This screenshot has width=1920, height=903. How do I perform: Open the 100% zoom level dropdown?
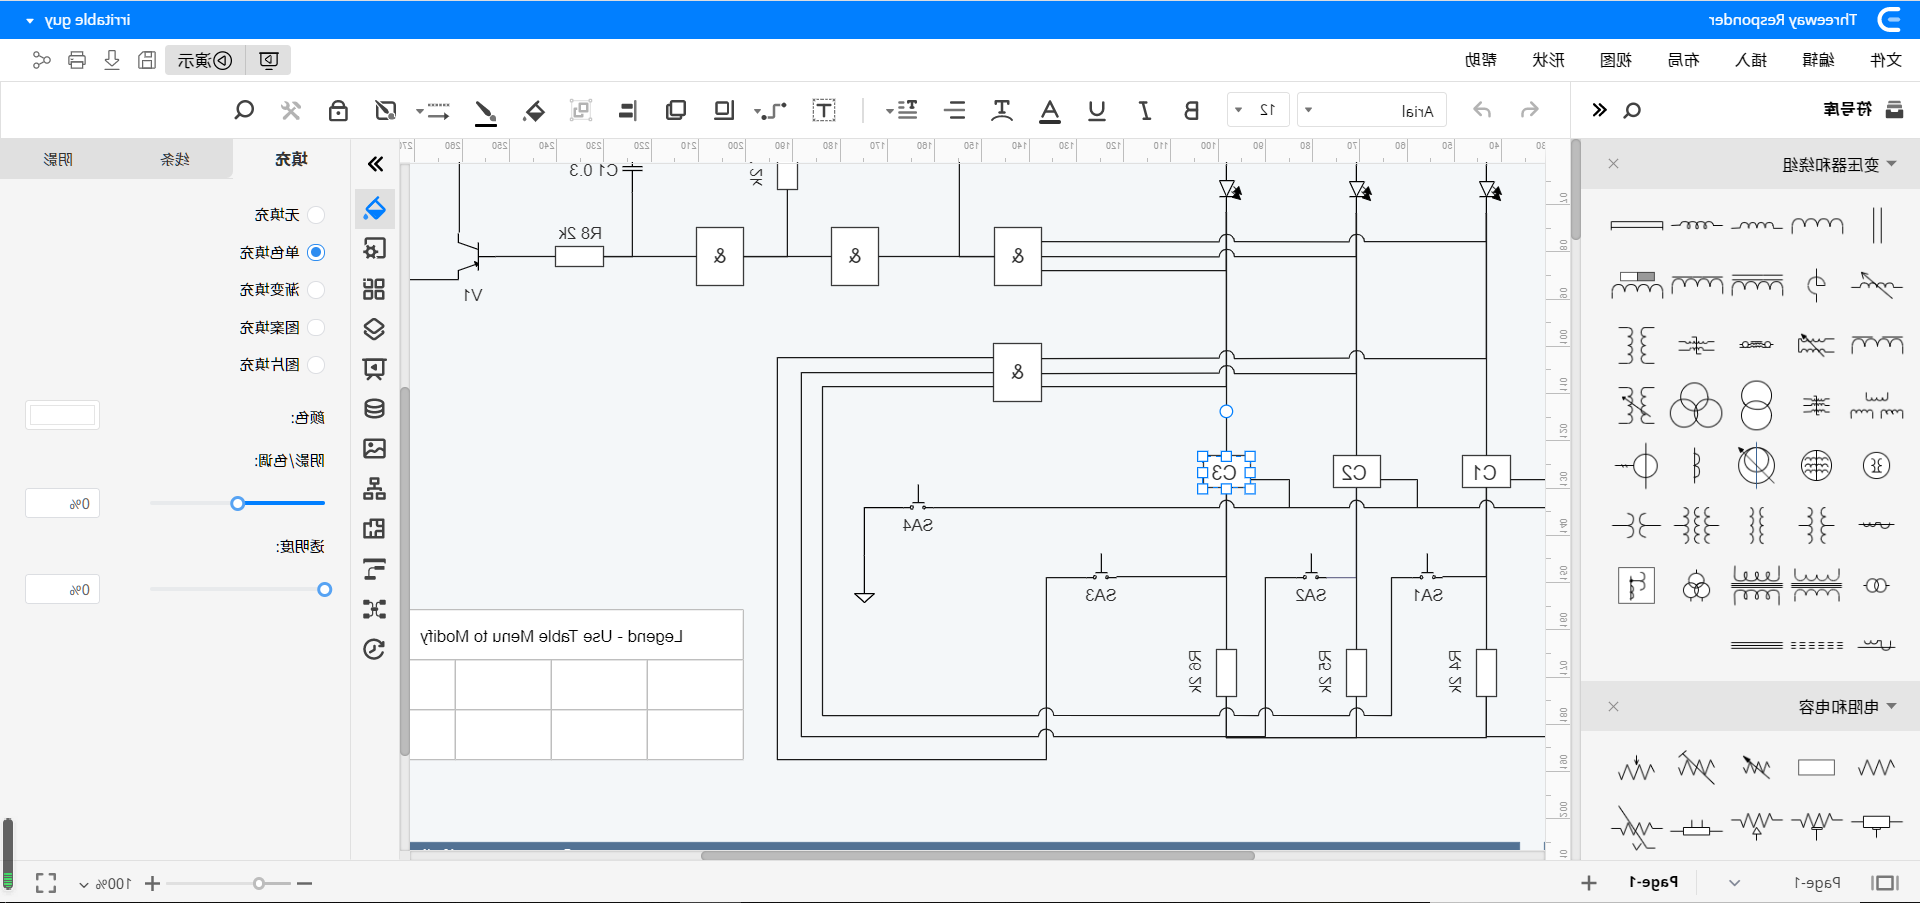[x=106, y=884]
